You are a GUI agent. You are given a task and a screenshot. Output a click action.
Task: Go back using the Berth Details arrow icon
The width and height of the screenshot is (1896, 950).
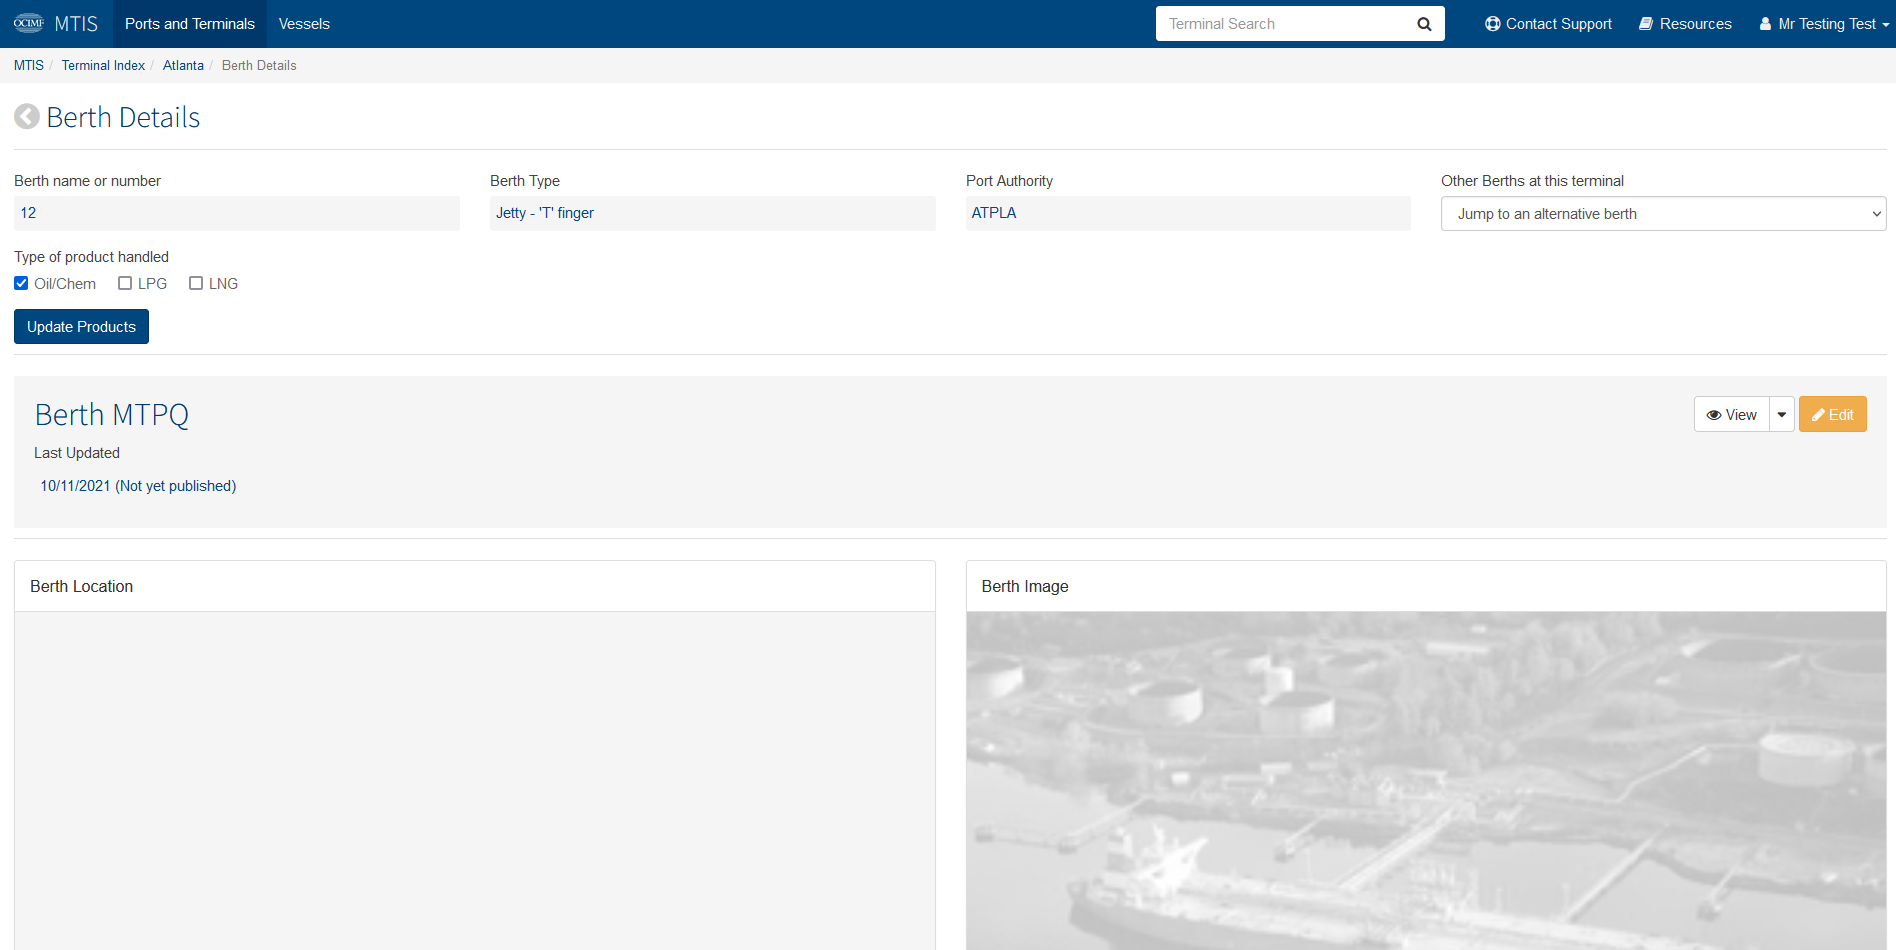pyautogui.click(x=27, y=117)
